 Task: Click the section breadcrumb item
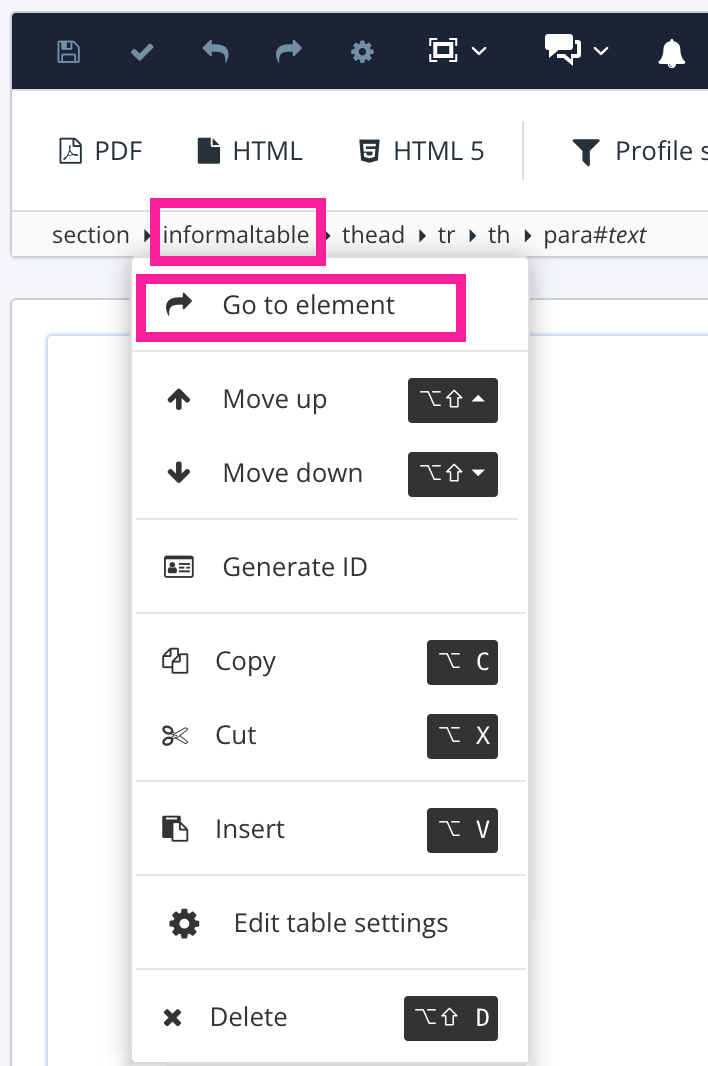pyautogui.click(x=90, y=234)
